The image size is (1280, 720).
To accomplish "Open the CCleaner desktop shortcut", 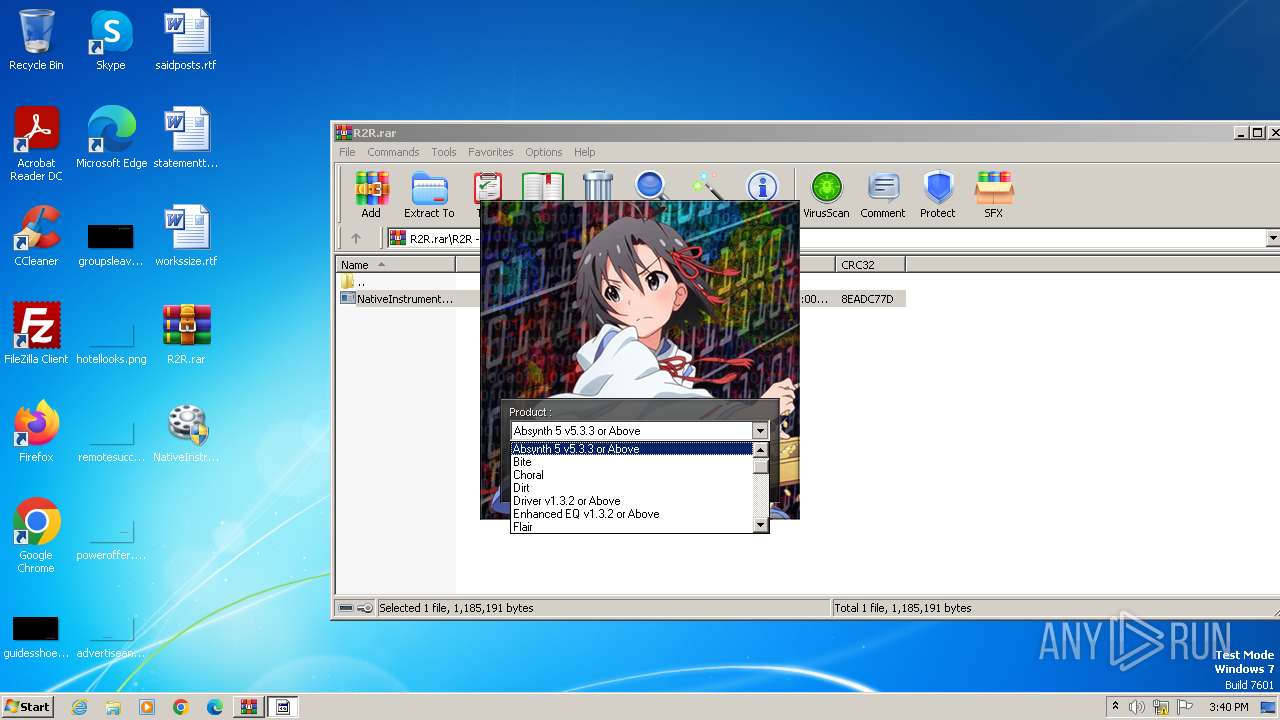I will [x=36, y=236].
